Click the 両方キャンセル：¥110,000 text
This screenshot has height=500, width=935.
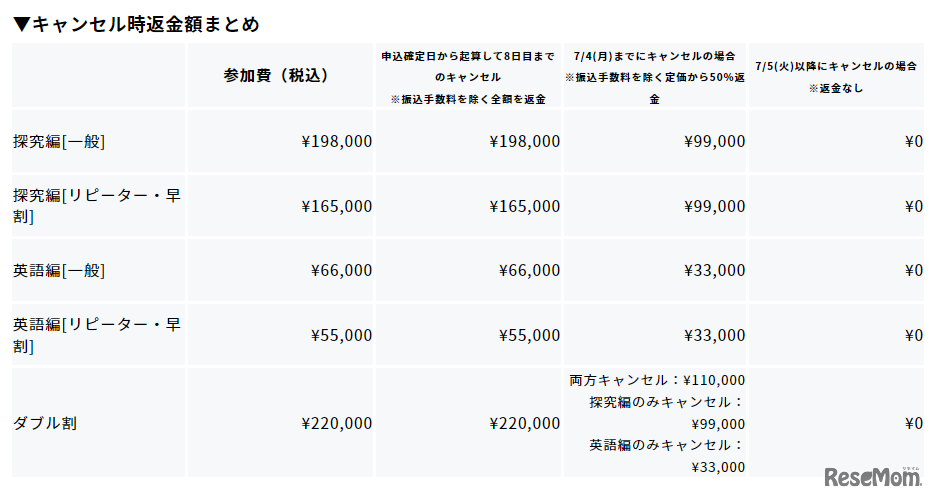pos(657,380)
